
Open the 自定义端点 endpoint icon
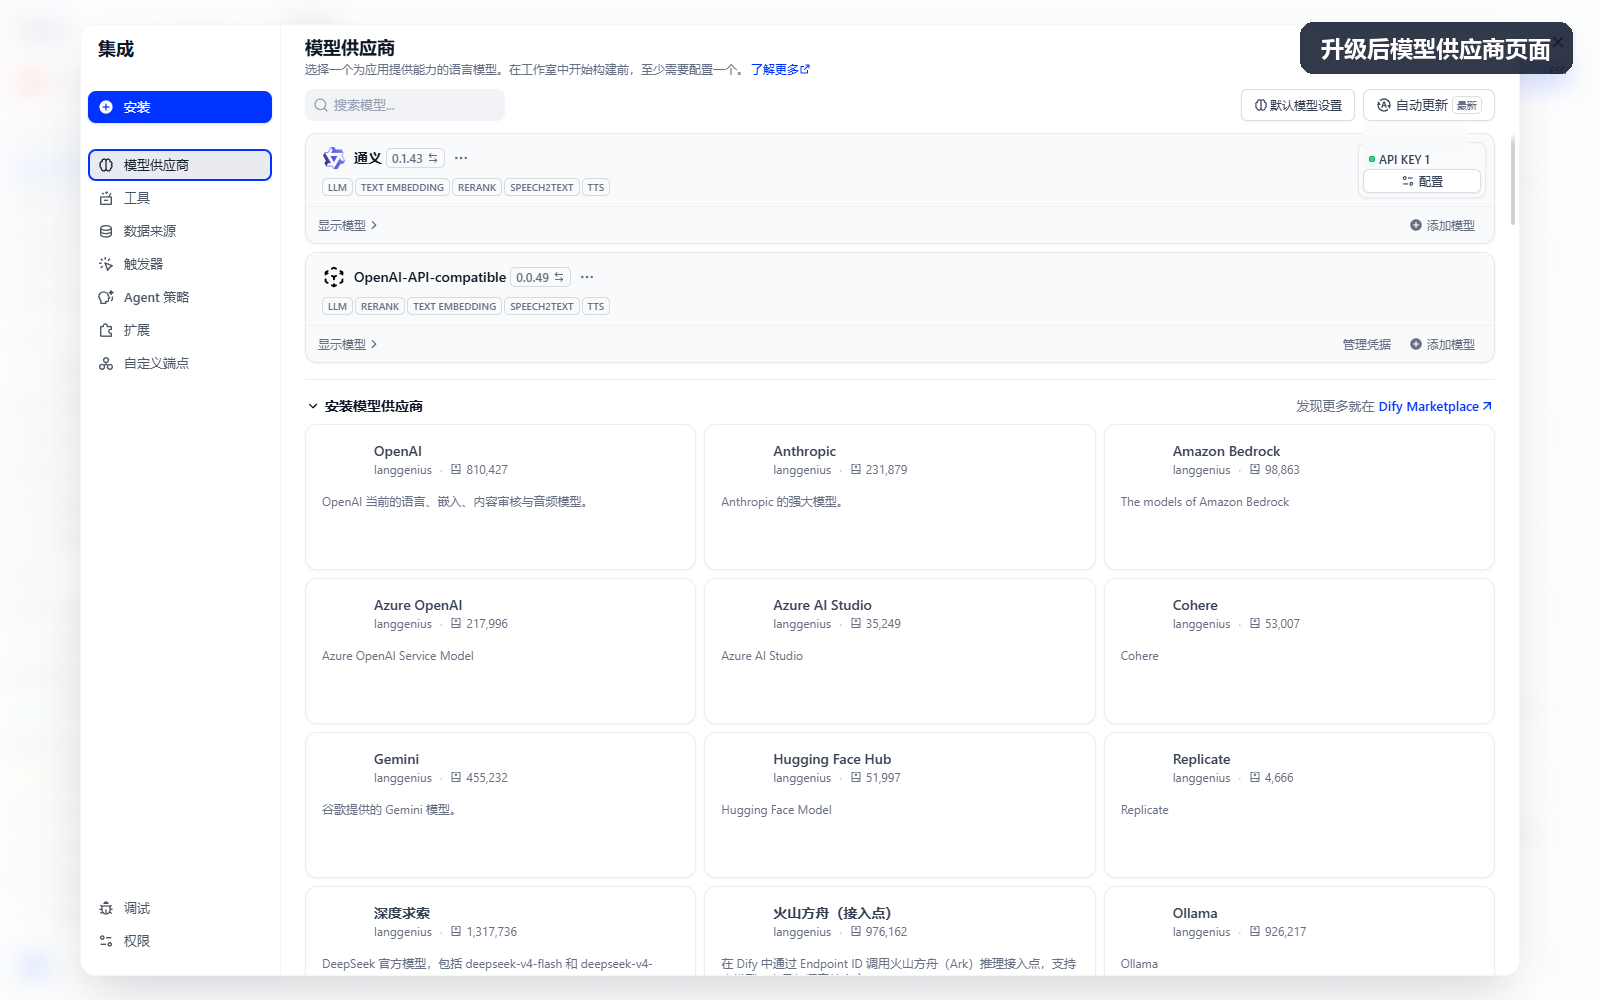[x=106, y=363]
